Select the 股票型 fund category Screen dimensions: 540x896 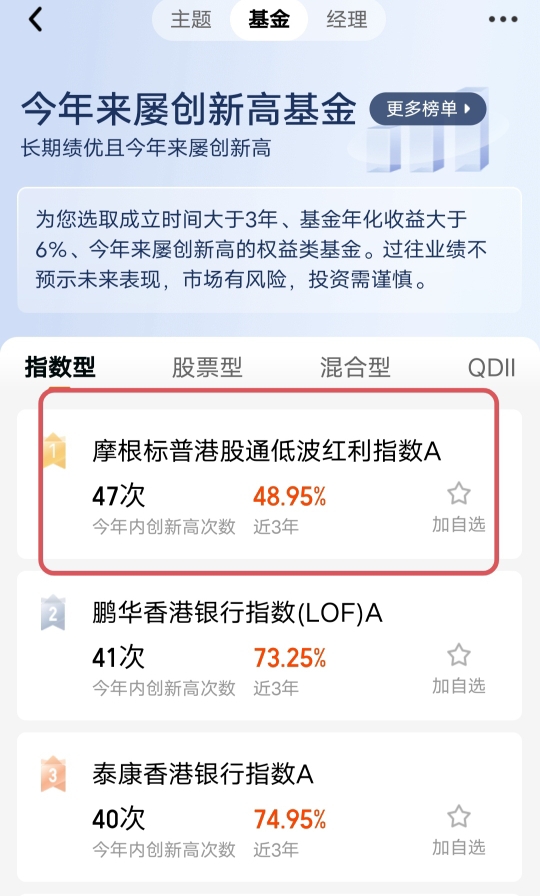207,367
